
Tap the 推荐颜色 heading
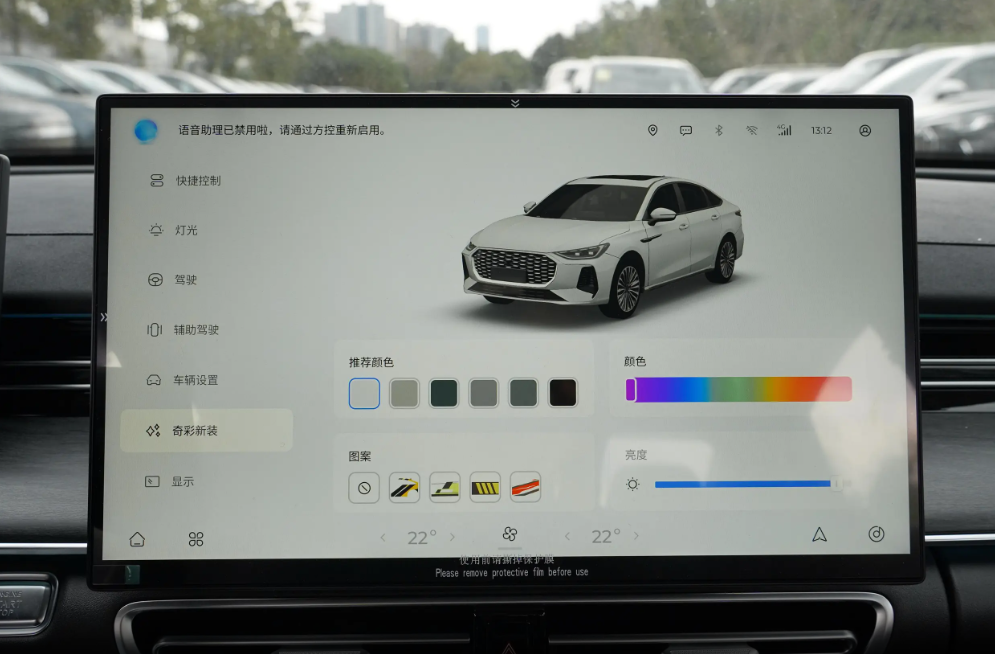pyautogui.click(x=371, y=362)
